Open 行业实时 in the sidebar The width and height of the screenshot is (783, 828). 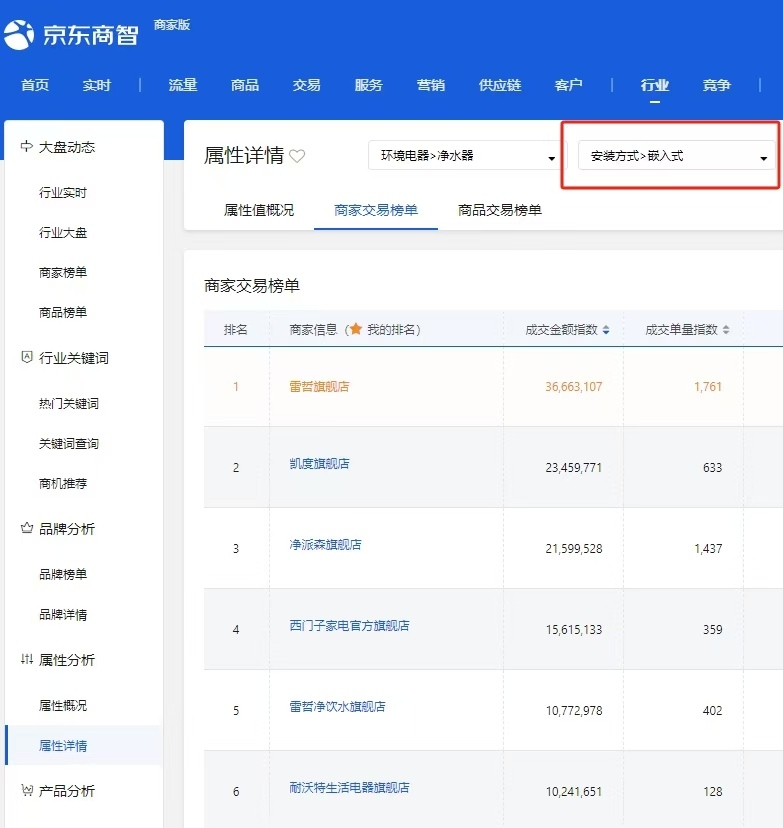(63, 193)
